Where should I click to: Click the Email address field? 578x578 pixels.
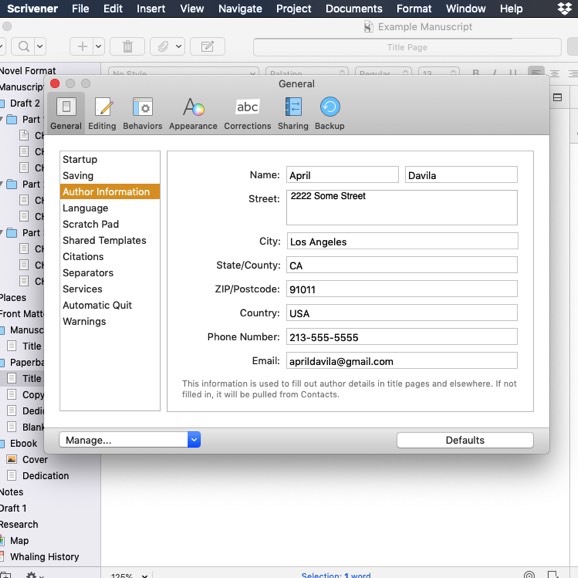(x=402, y=361)
